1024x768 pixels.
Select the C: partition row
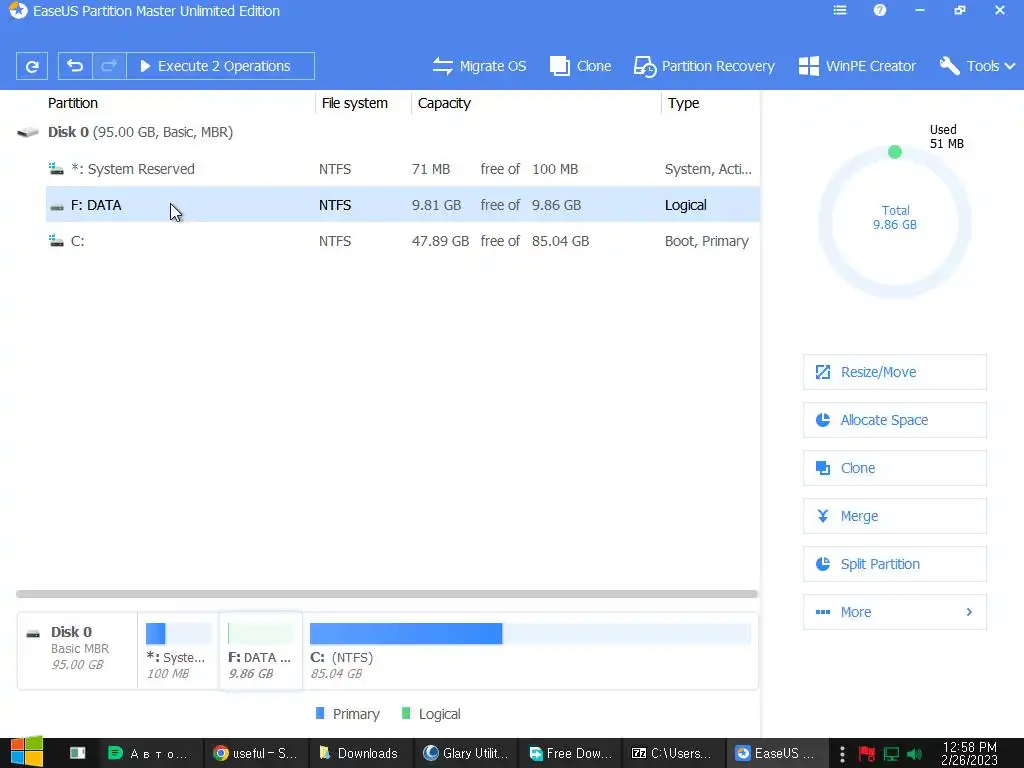(x=402, y=241)
